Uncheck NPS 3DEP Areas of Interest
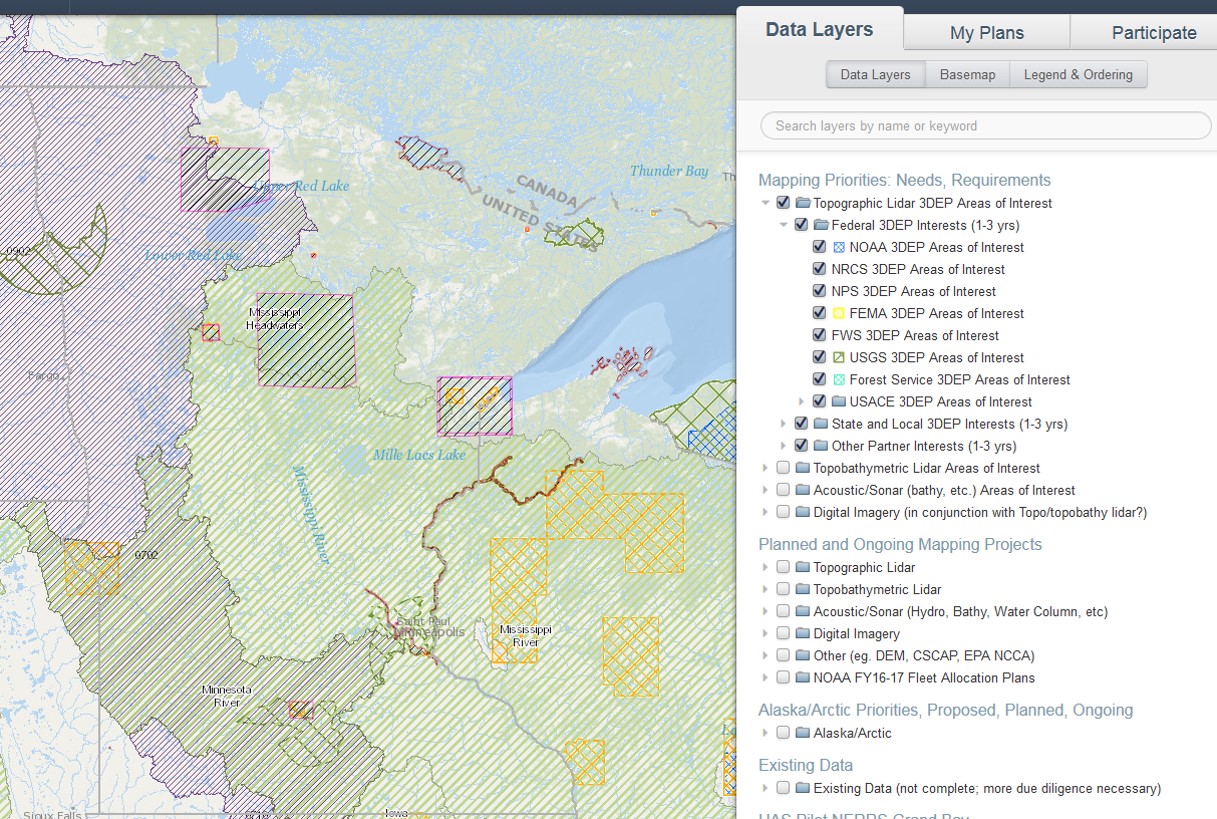 819,291
